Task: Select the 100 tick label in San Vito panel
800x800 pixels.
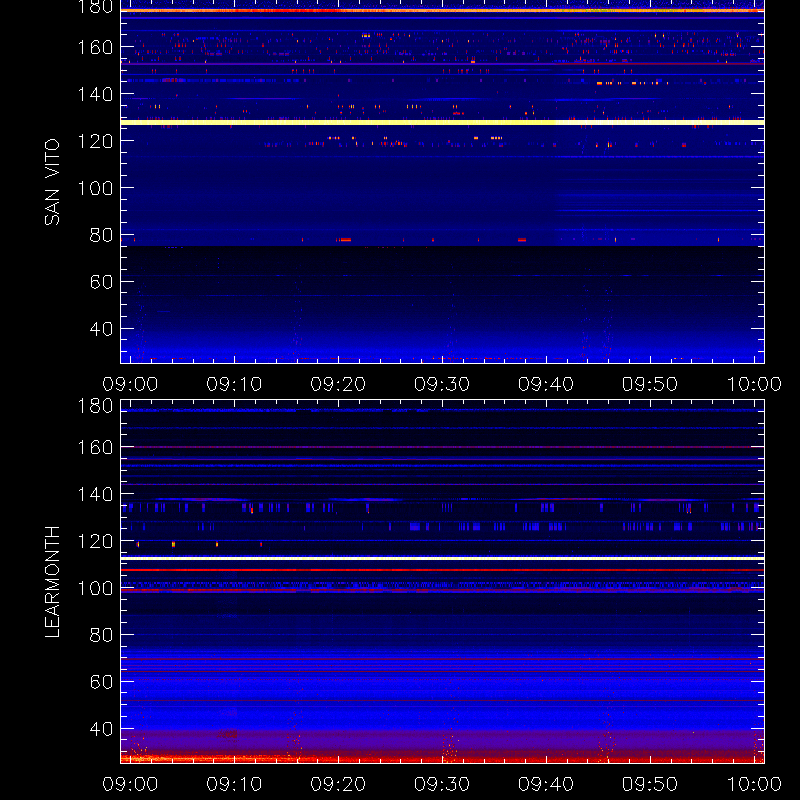Action: pos(95,188)
